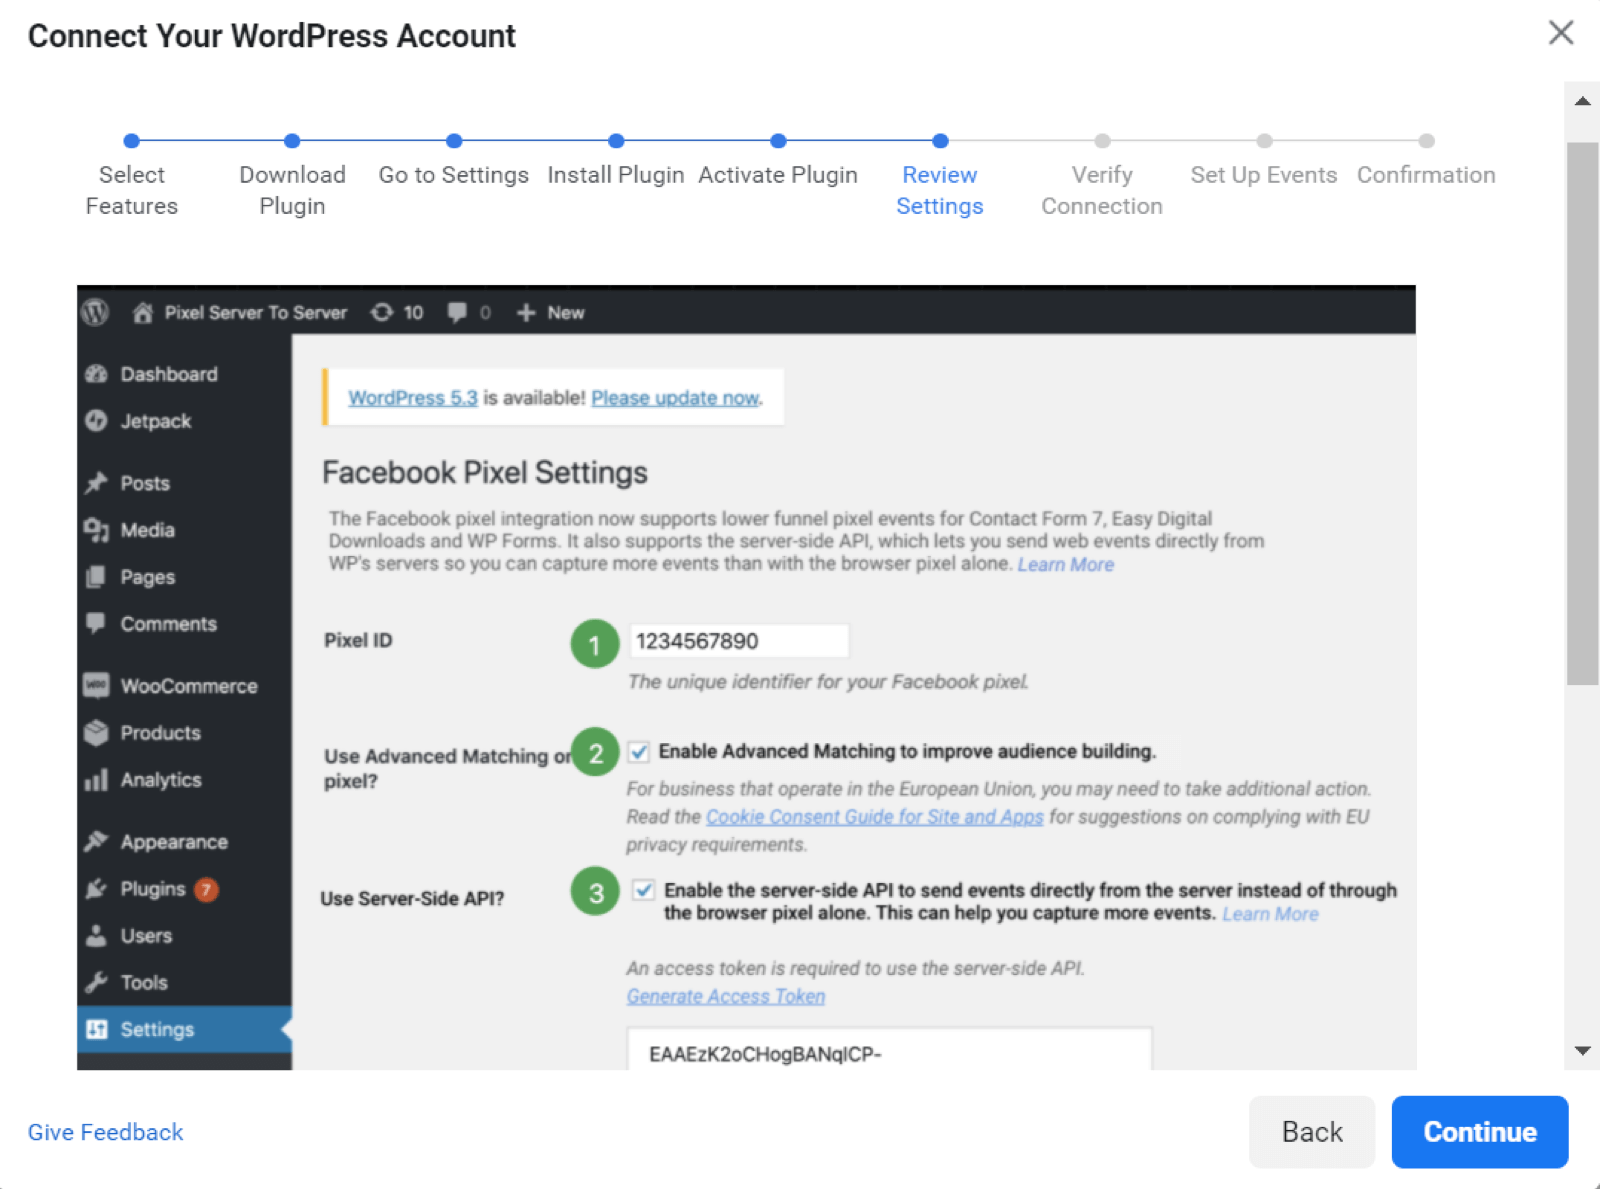Click the Comments icon in sidebar
The height and width of the screenshot is (1189, 1600).
[x=96, y=623]
